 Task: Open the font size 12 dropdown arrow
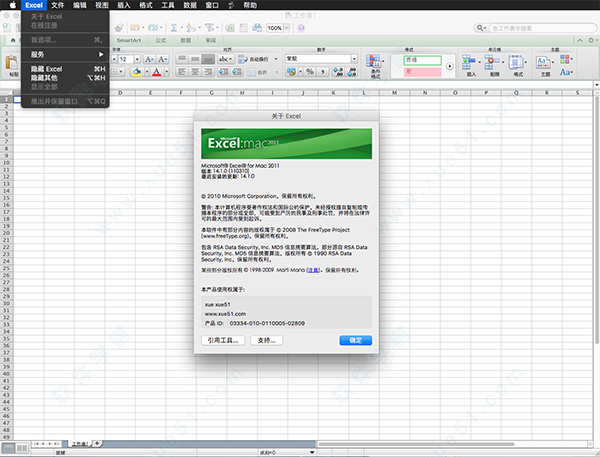tap(137, 59)
